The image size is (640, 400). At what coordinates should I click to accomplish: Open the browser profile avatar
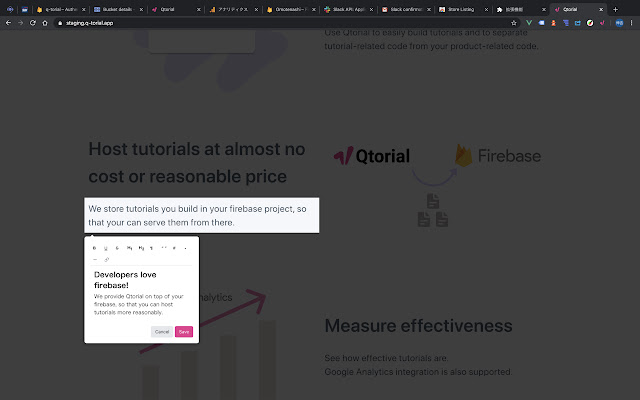619,23
